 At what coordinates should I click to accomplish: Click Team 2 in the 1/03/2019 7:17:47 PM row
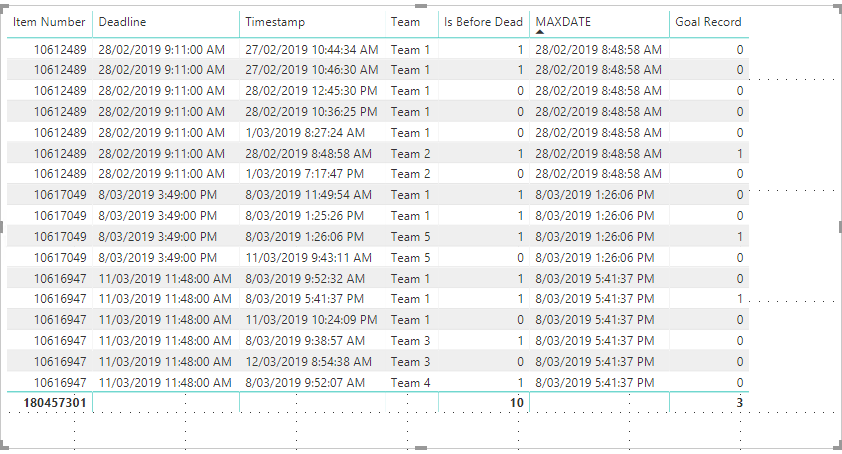tap(410, 174)
